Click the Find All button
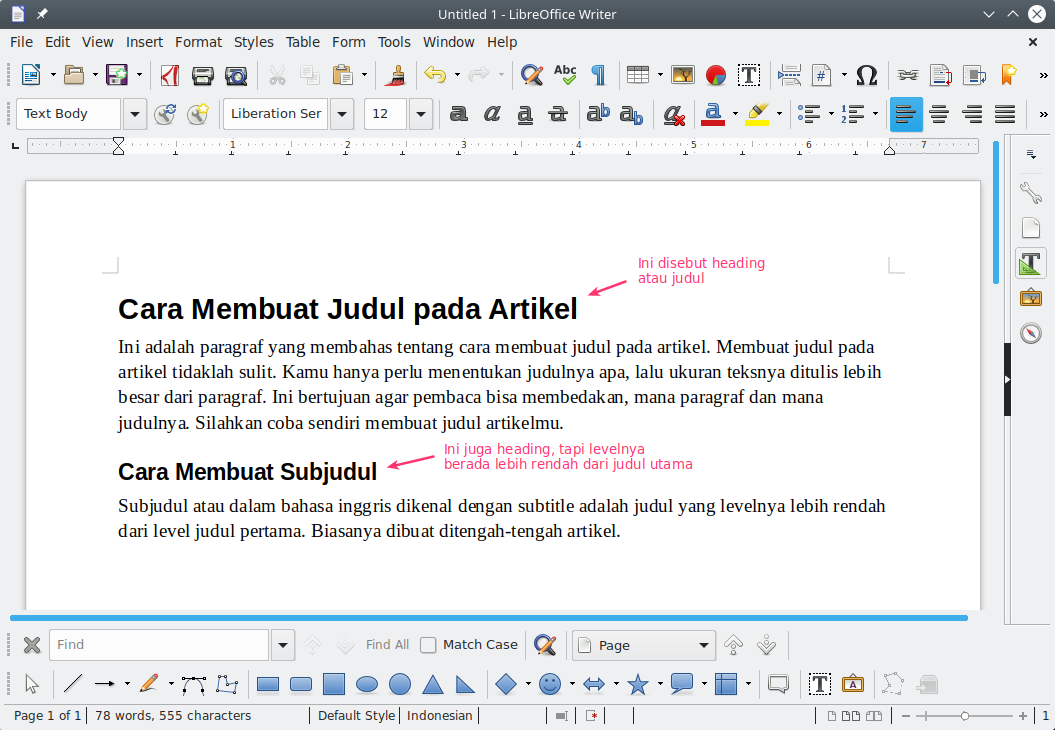The height and width of the screenshot is (730, 1055). [x=386, y=644]
